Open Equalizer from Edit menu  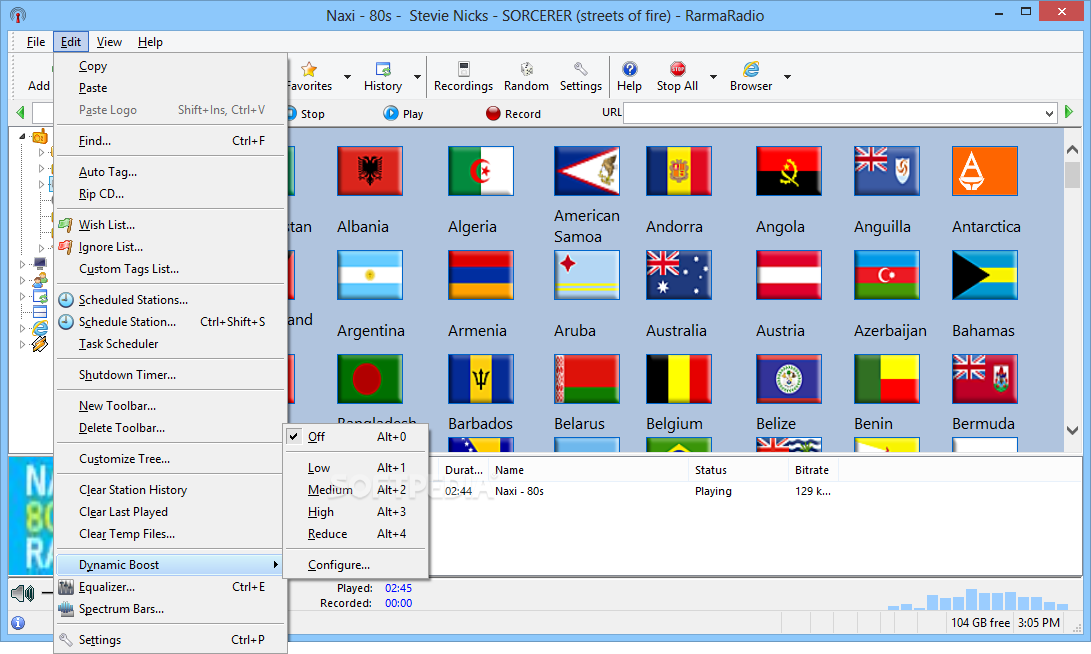(171, 587)
